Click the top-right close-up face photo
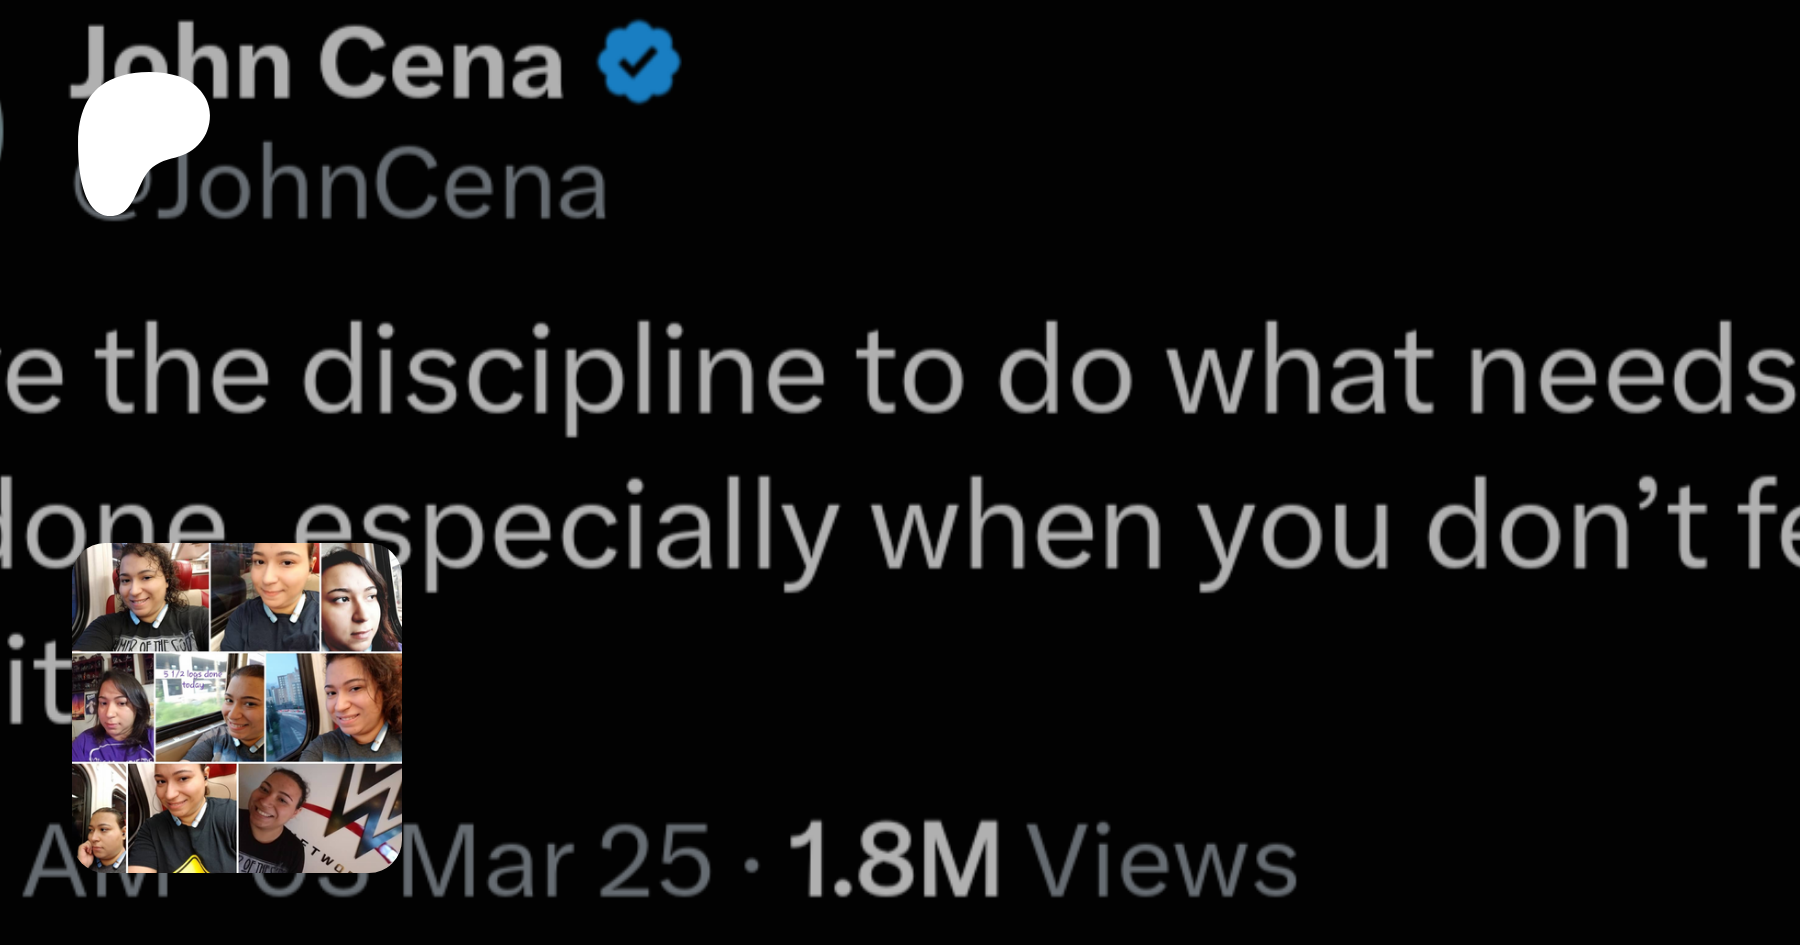Screen dimensions: 1800x945 coord(360,597)
